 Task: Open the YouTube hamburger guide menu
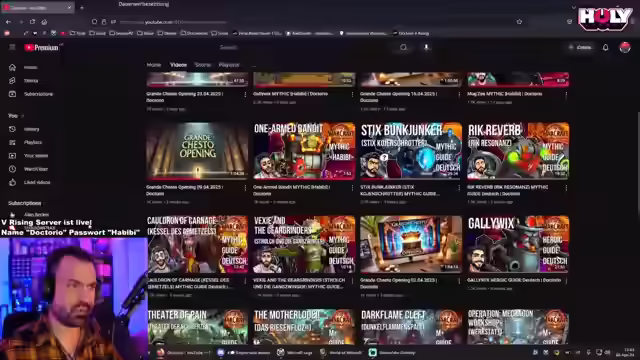click(12, 47)
